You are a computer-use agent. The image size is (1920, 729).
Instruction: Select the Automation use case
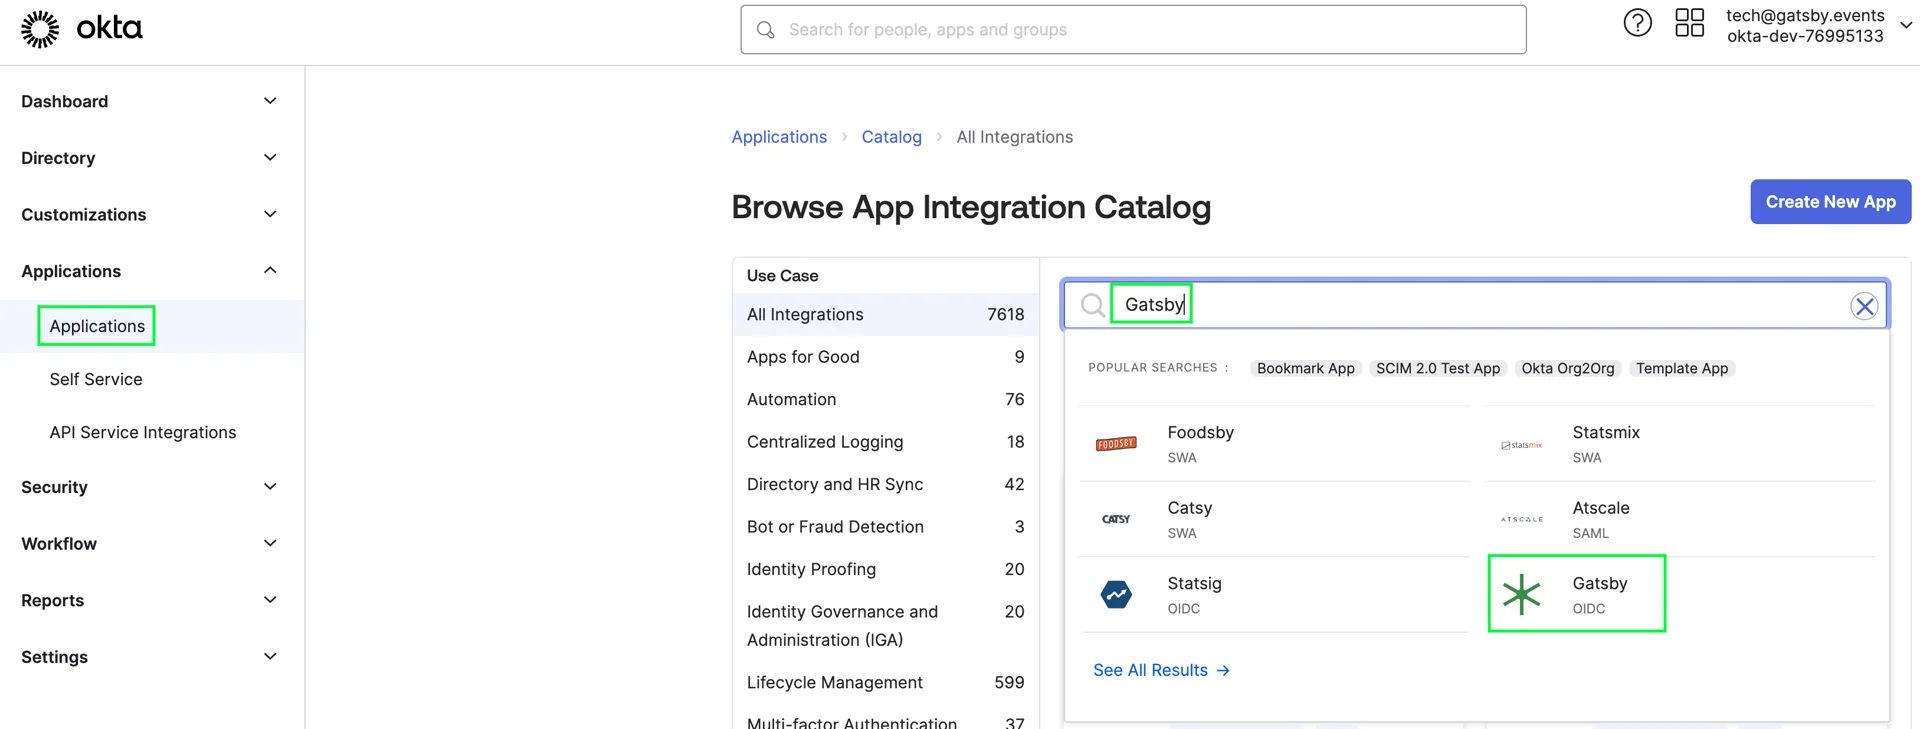click(x=886, y=399)
